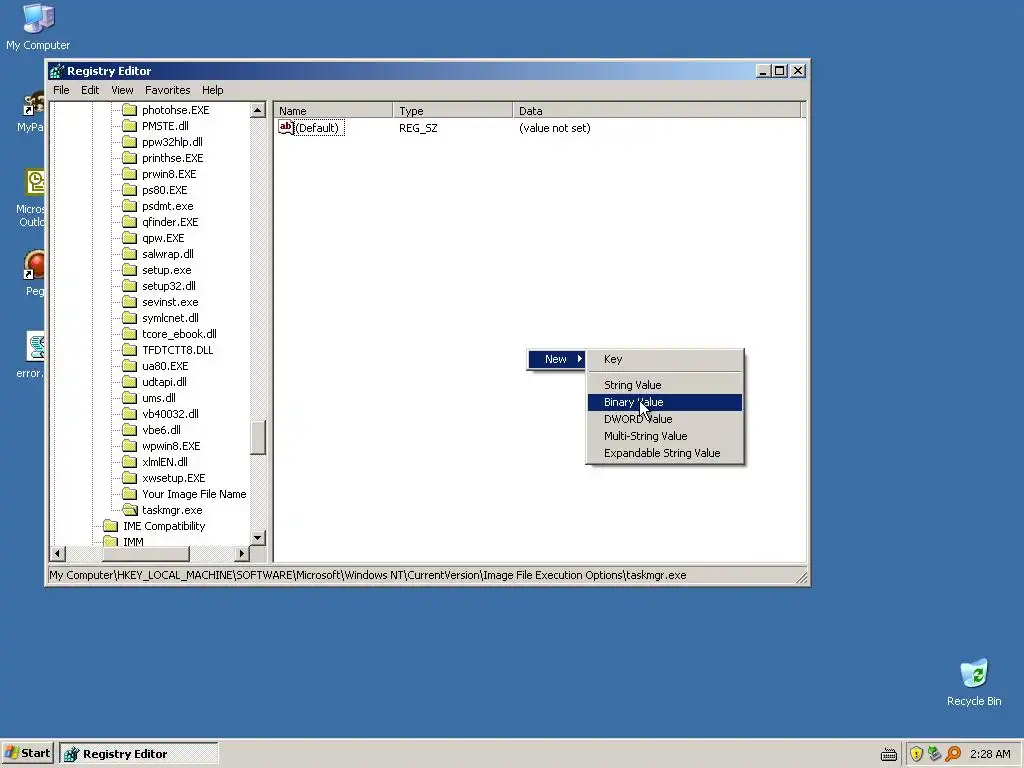Select the IMM key in tree
The image size is (1024, 768).
[x=133, y=541]
